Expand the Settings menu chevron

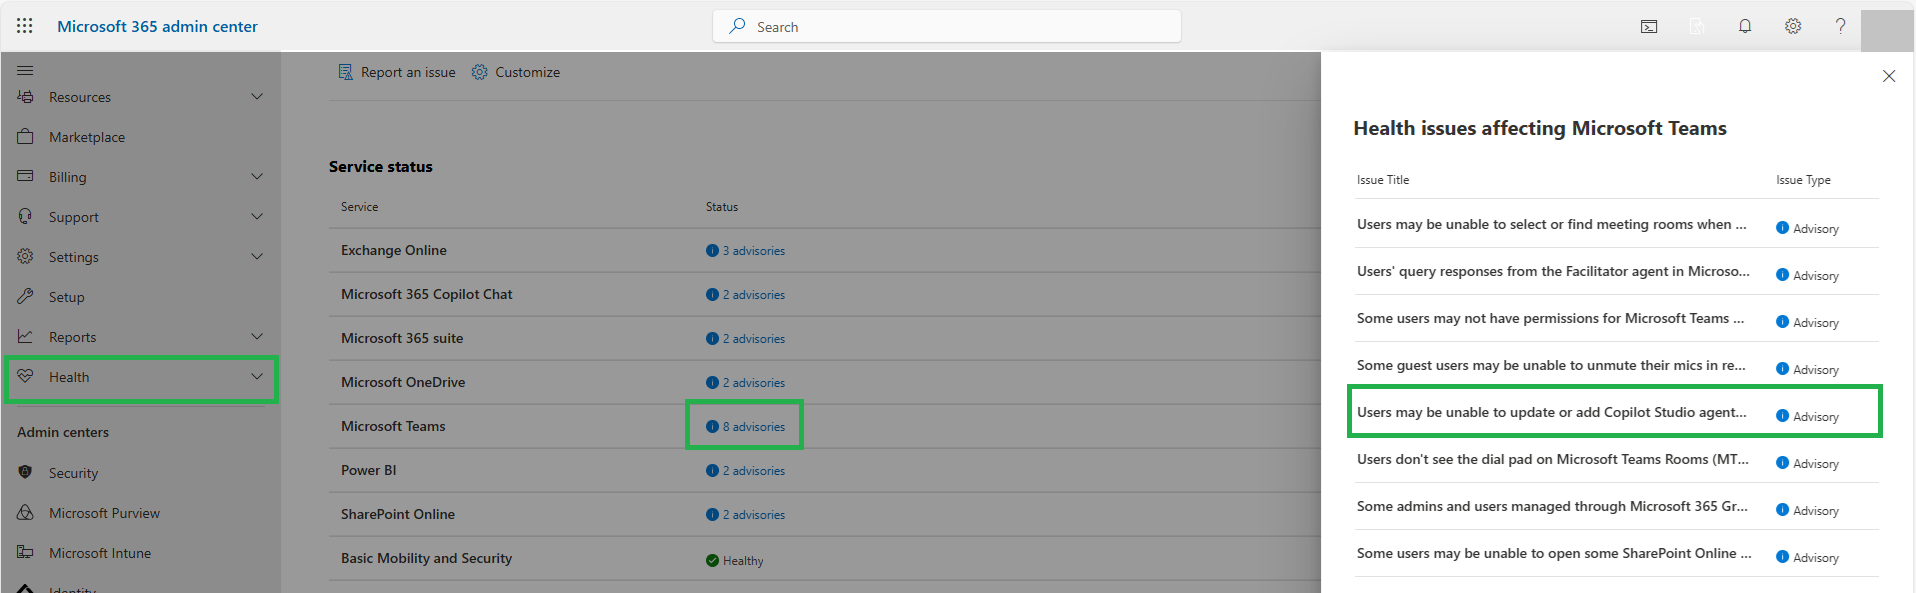pyautogui.click(x=257, y=257)
